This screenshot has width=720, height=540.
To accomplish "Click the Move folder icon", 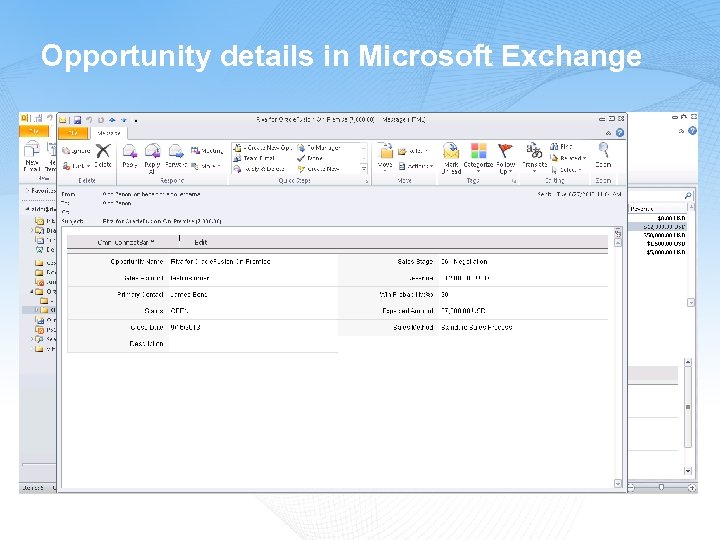I will (385, 151).
